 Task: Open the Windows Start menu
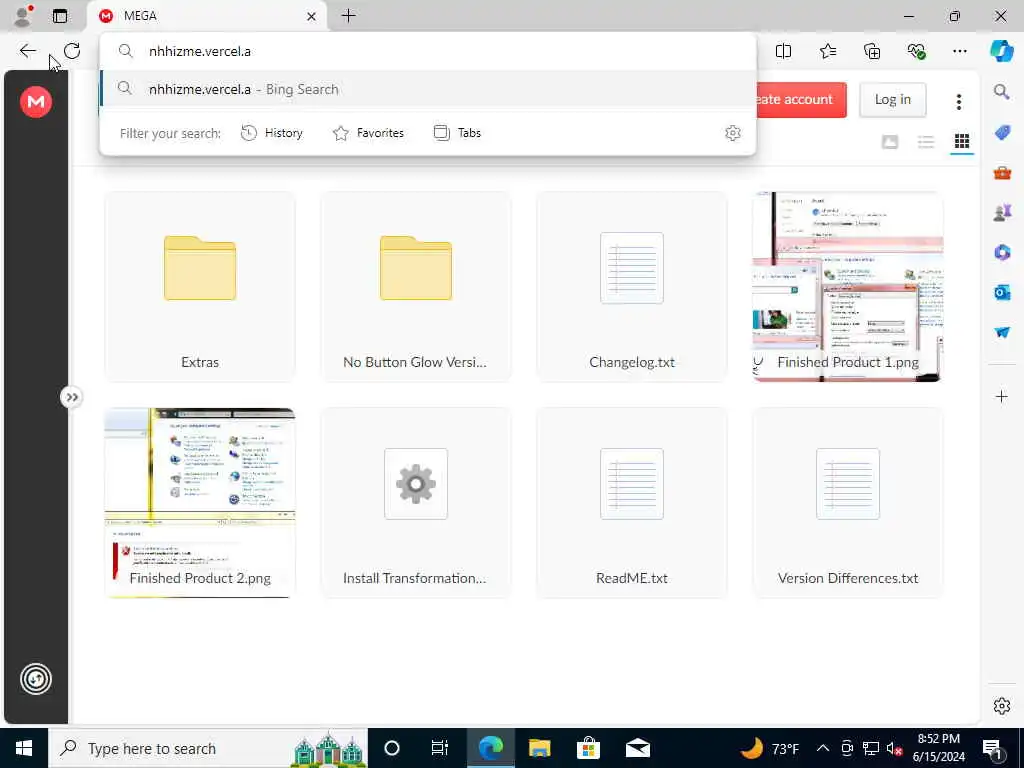point(24,748)
